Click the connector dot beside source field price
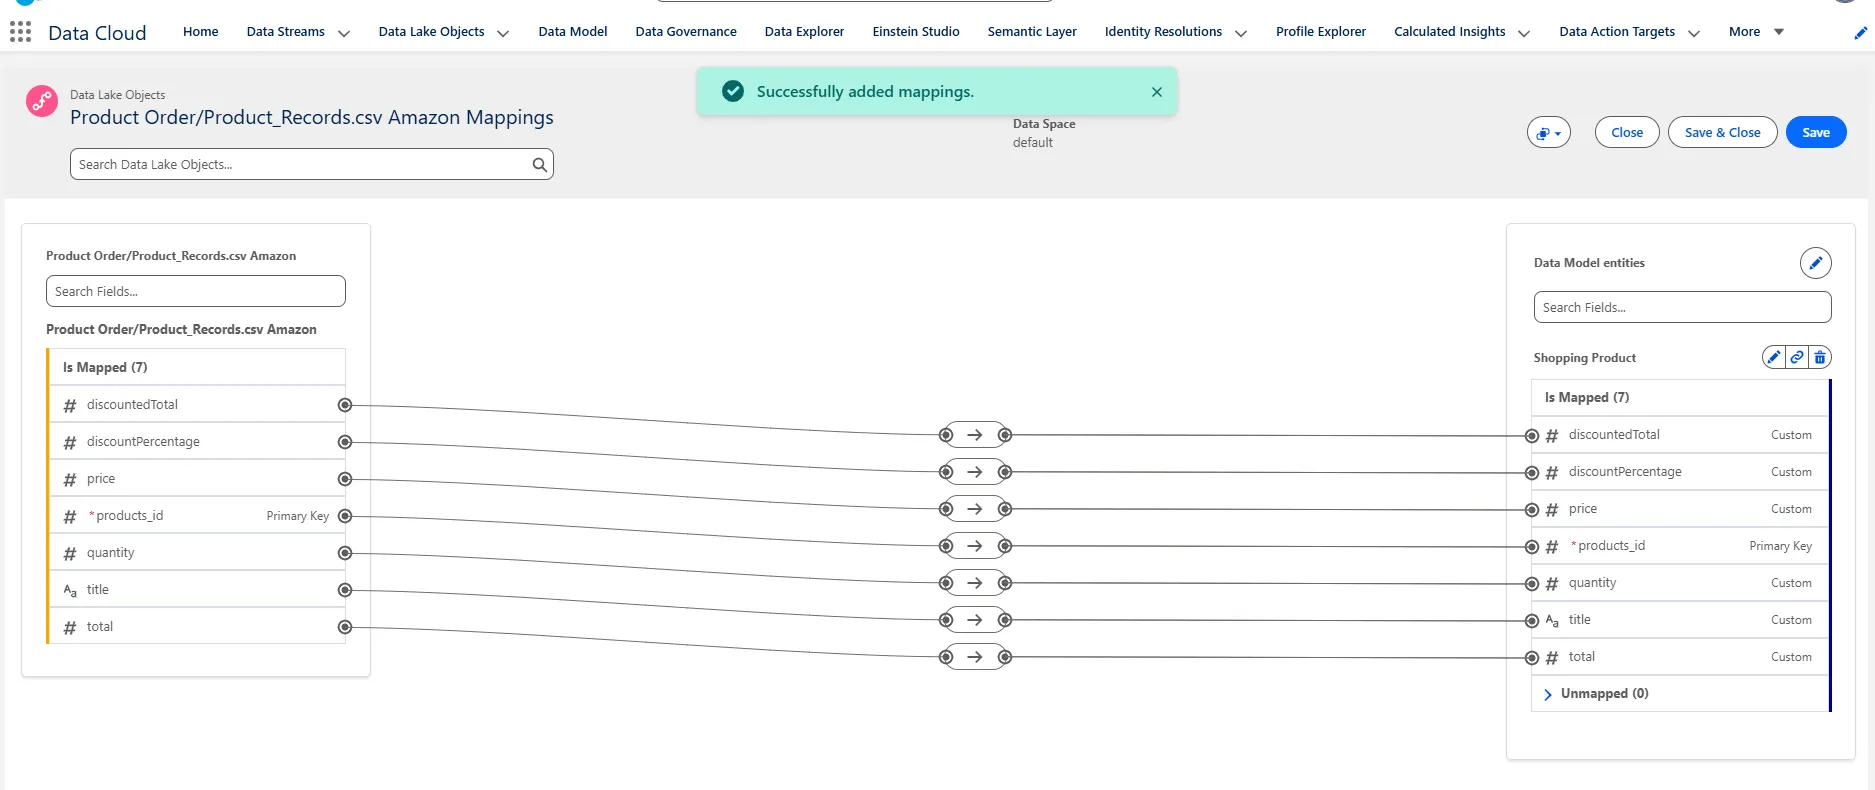 345,479
